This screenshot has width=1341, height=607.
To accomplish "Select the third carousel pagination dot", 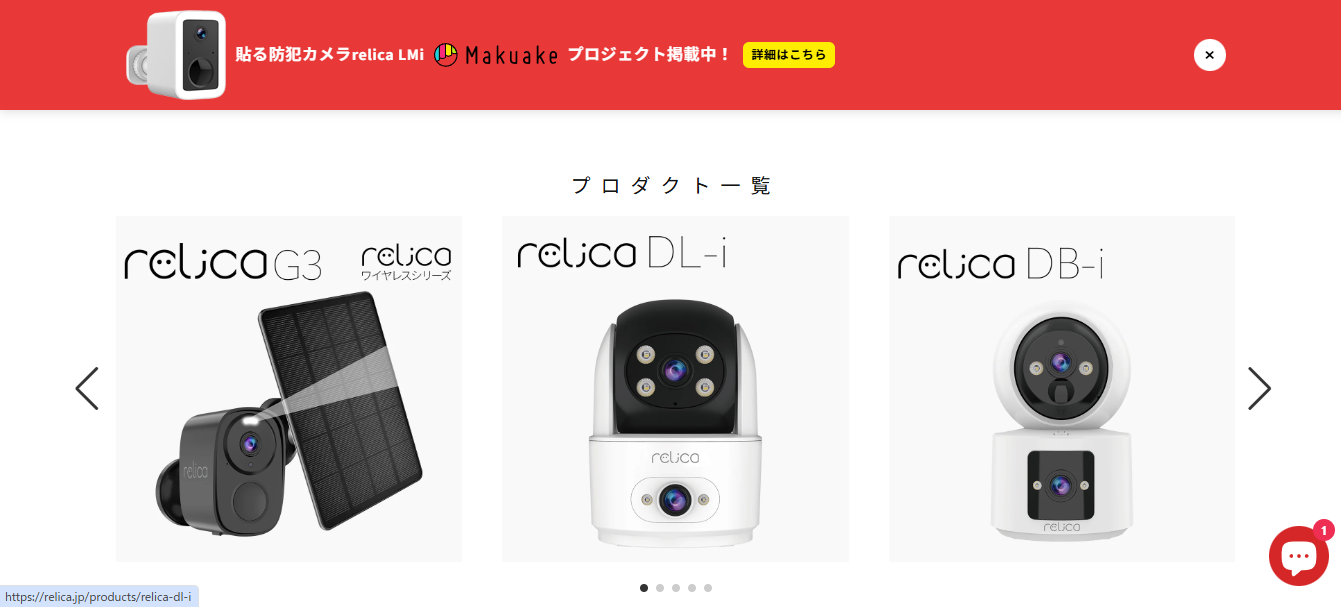I will click(x=676, y=588).
